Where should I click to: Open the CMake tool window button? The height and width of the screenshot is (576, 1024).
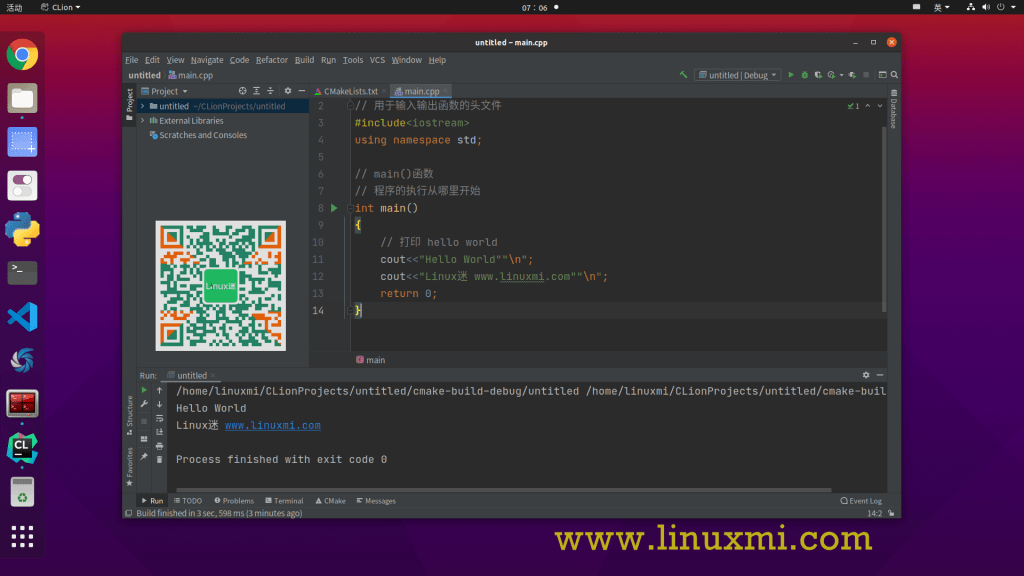[x=330, y=501]
